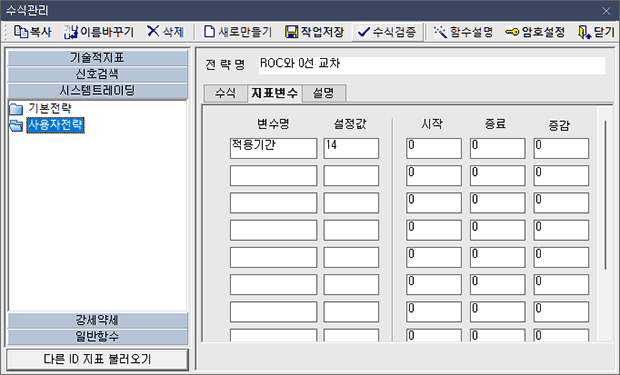Close the 수식관리 window
Image resolution: width=620 pixels, height=375 pixels.
click(x=606, y=11)
